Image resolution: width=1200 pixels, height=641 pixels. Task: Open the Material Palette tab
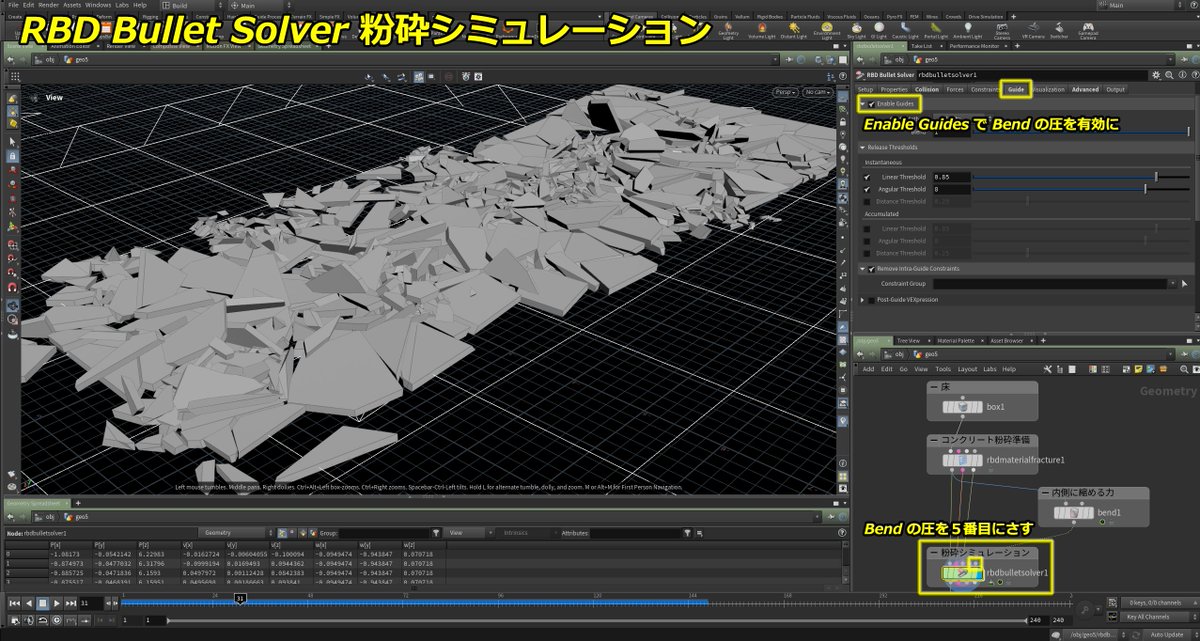click(x=956, y=341)
